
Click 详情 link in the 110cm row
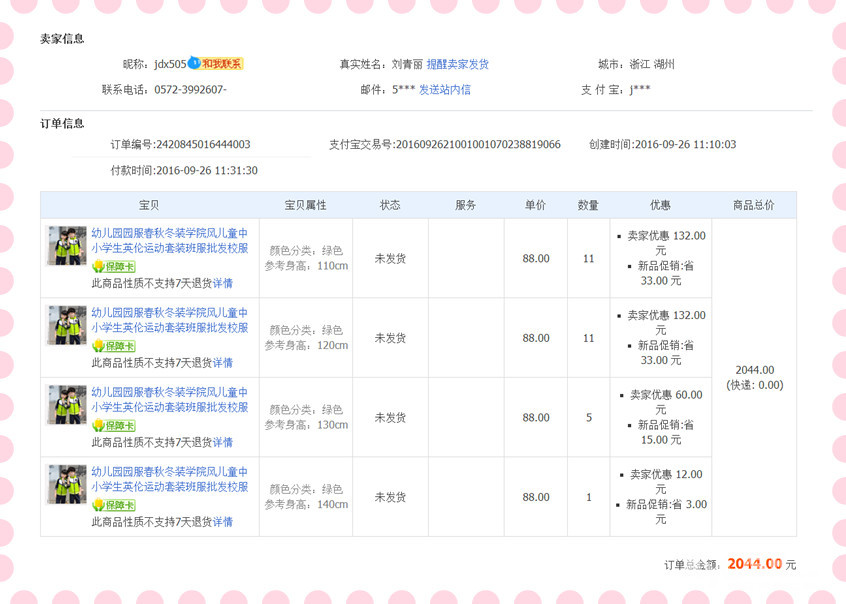click(x=222, y=283)
